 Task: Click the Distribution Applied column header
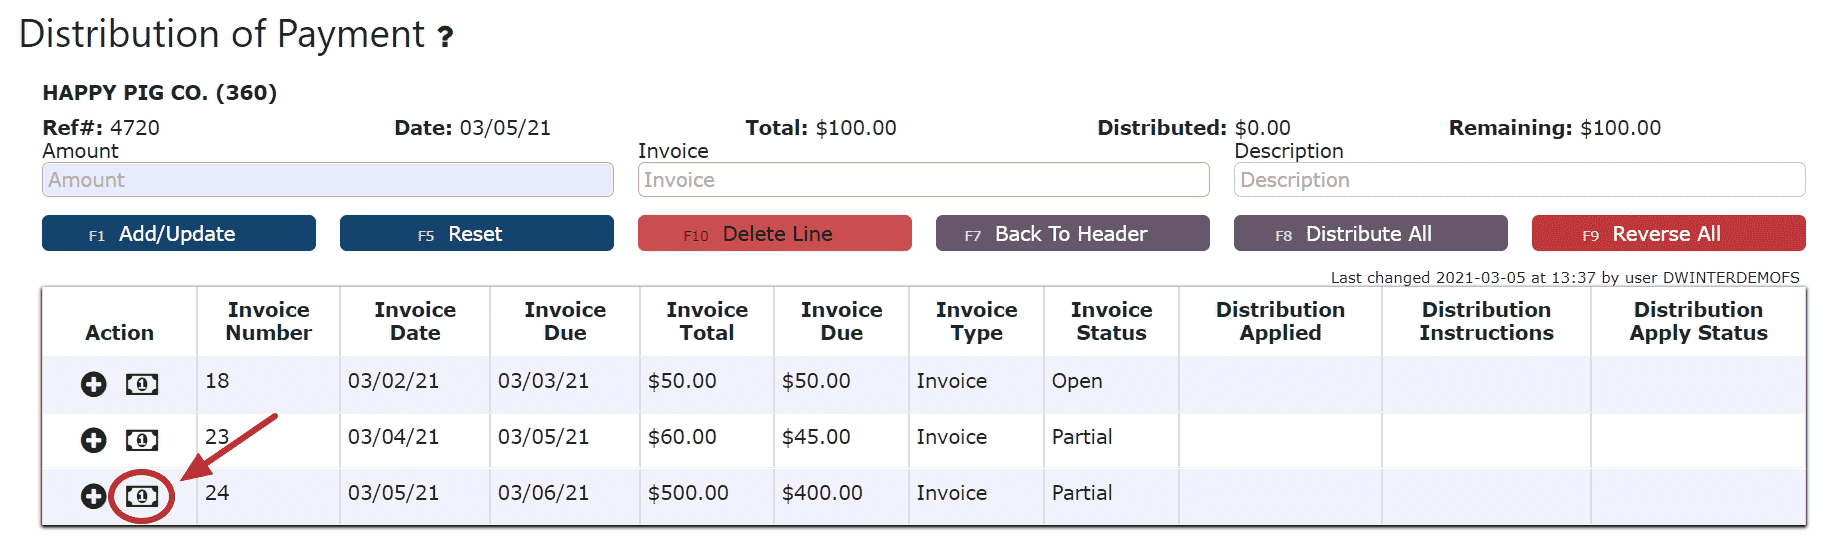pyautogui.click(x=1281, y=321)
